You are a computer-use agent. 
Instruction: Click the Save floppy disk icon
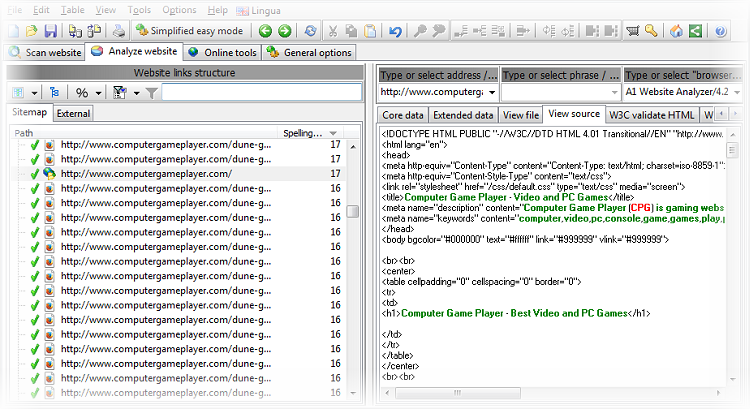pos(51,31)
